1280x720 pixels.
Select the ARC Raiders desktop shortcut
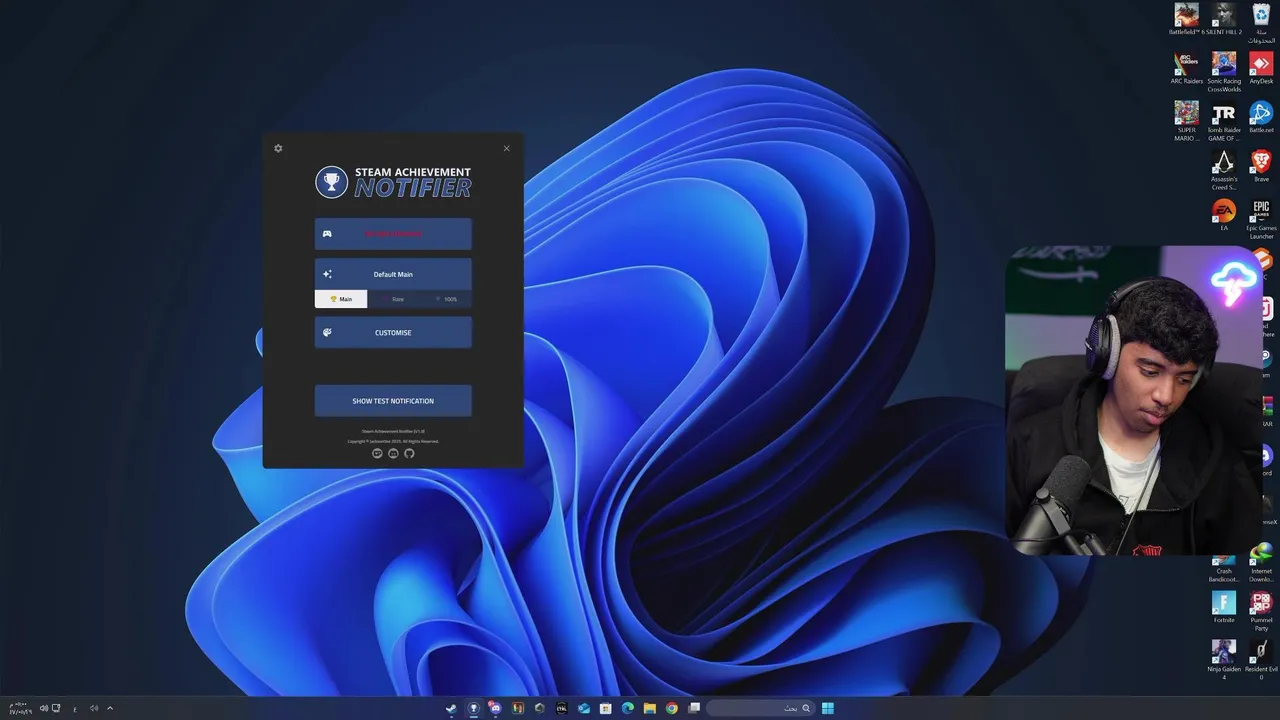pos(1187,69)
